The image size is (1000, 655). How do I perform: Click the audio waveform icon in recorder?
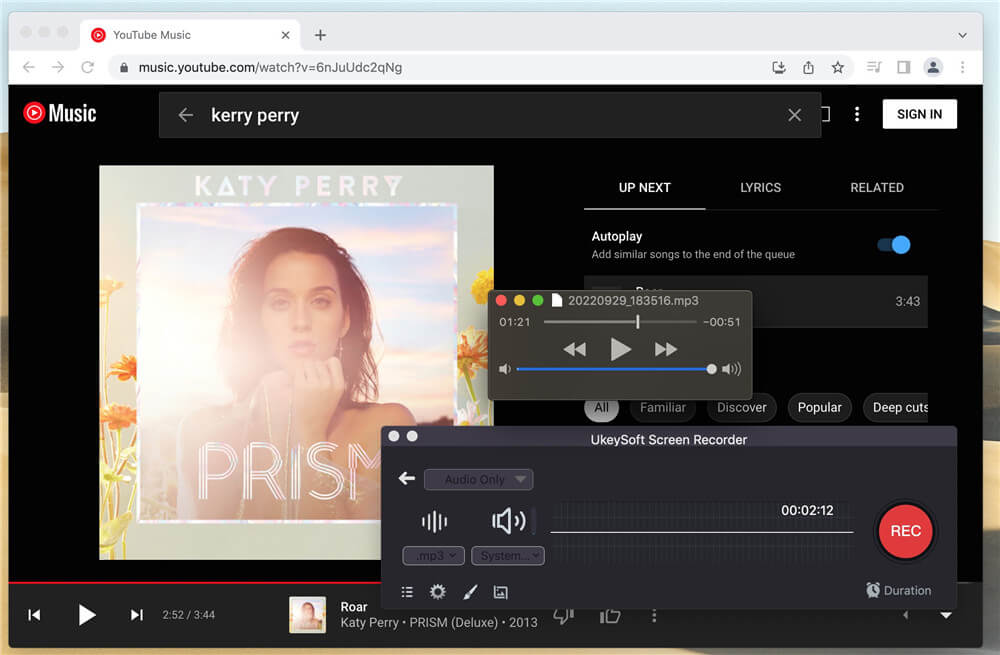tap(434, 521)
